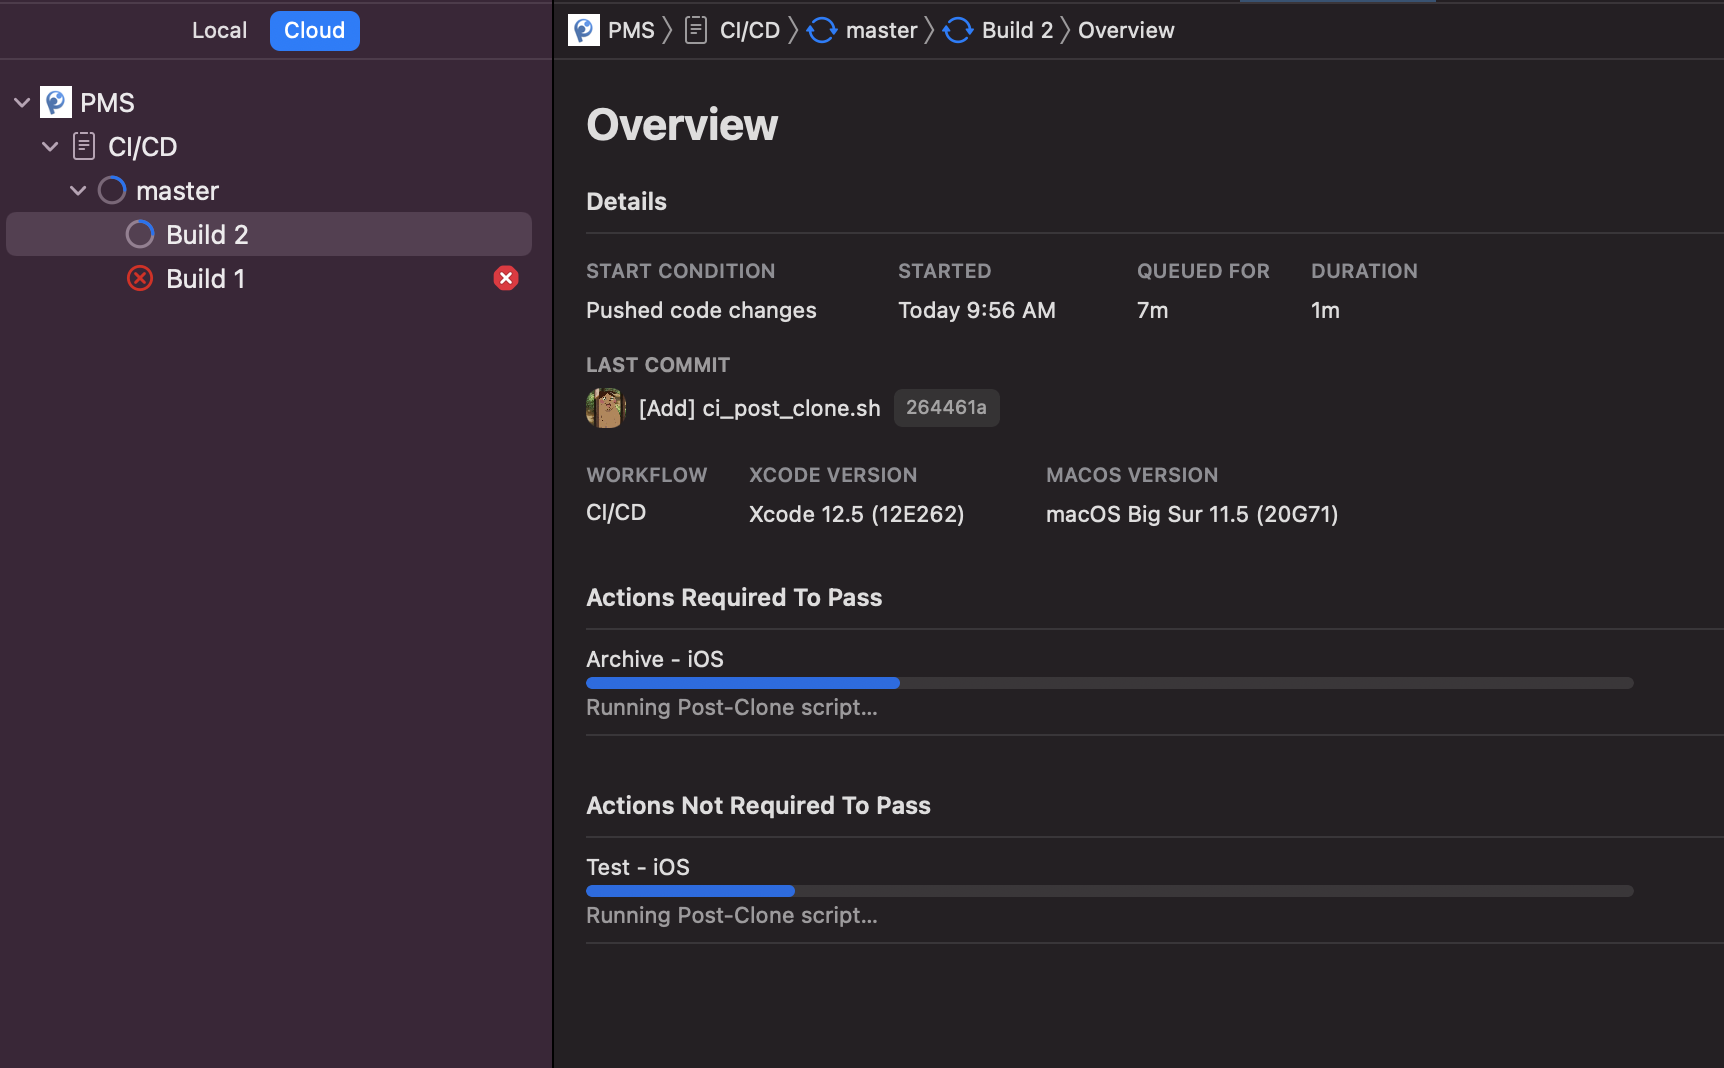Click Running Post-Clone script status under Archive
The image size is (1724, 1068).
(x=732, y=707)
